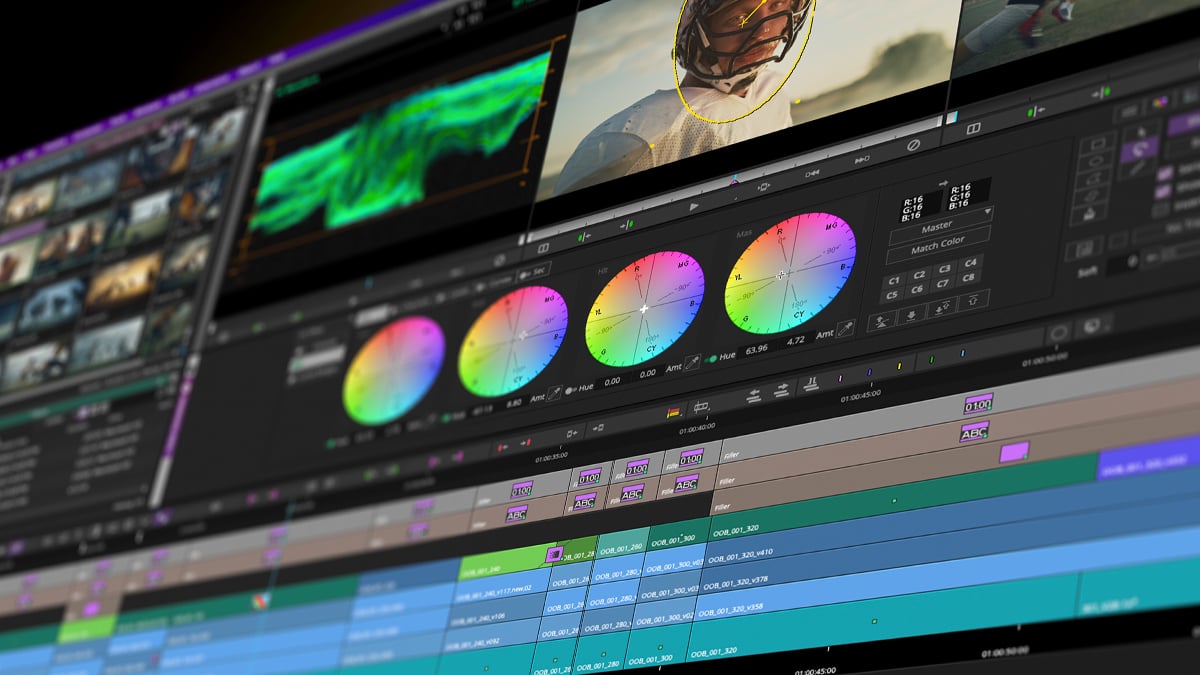The width and height of the screenshot is (1200, 675).
Task: Click the Mark Clip icon under the viewer
Action: (x=764, y=187)
